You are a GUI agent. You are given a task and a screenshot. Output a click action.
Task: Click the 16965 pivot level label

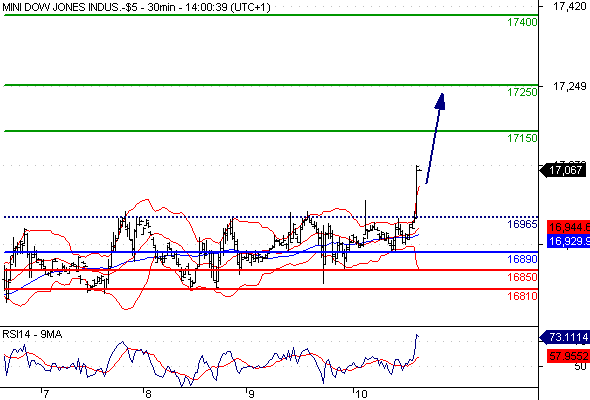[522, 224]
